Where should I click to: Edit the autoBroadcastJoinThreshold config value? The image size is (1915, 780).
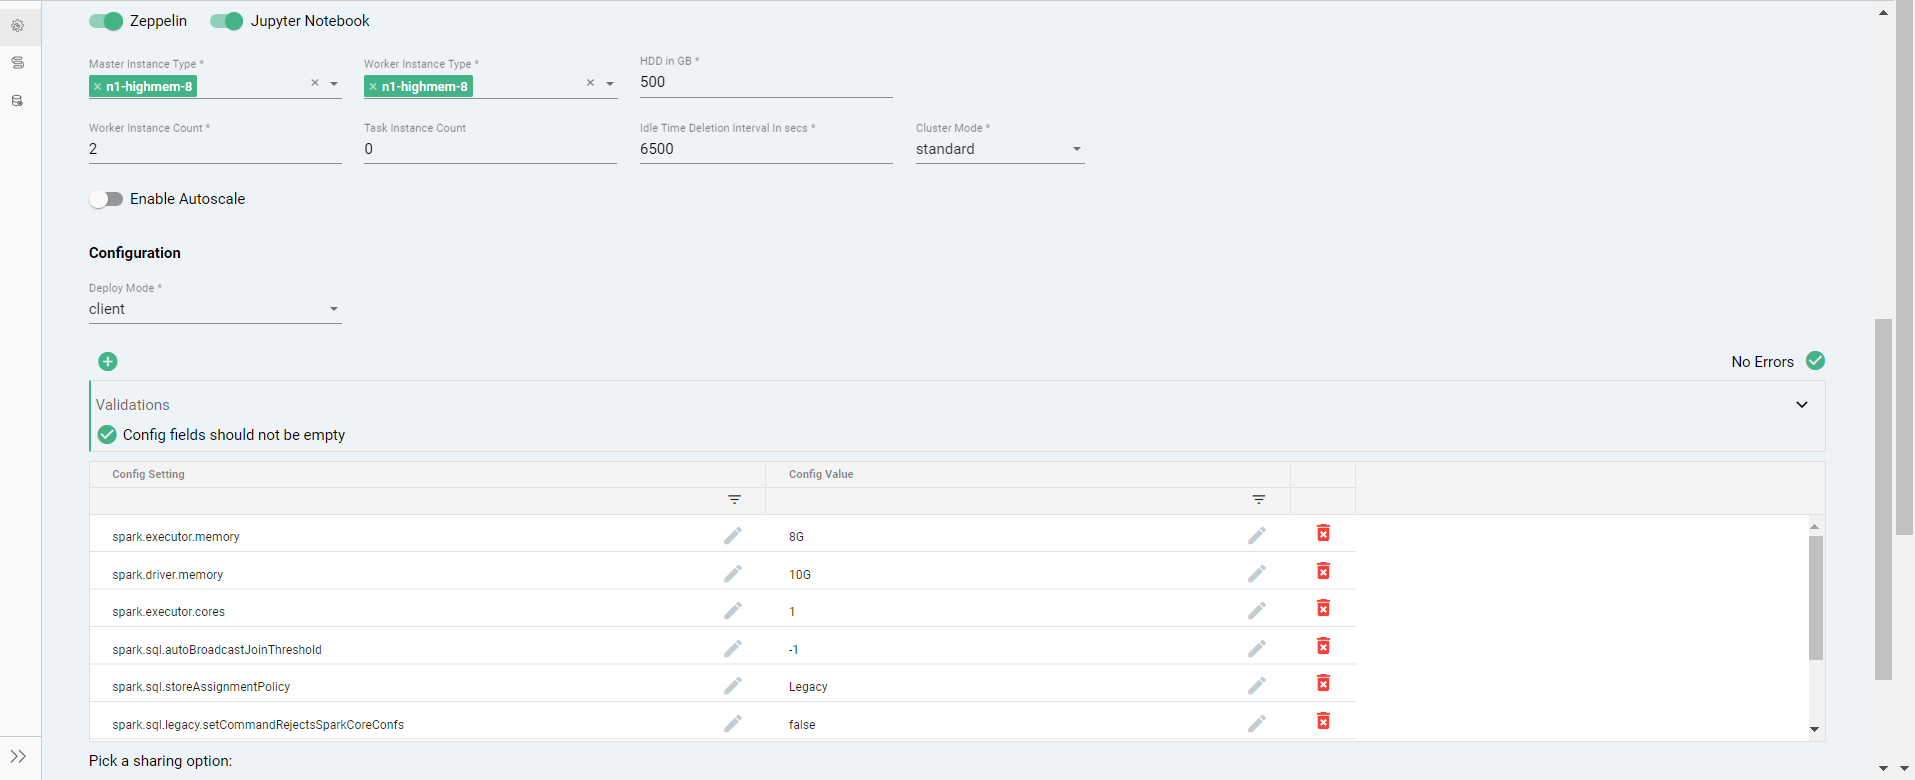coord(1257,648)
